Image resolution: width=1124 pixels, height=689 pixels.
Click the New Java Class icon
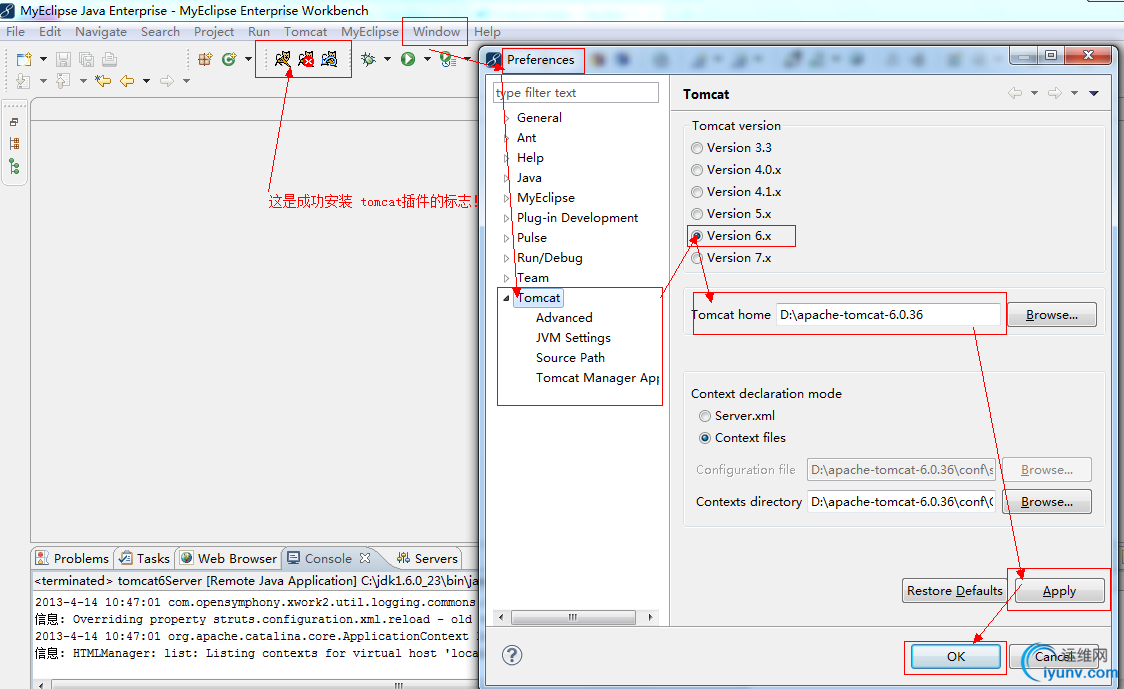pos(229,59)
